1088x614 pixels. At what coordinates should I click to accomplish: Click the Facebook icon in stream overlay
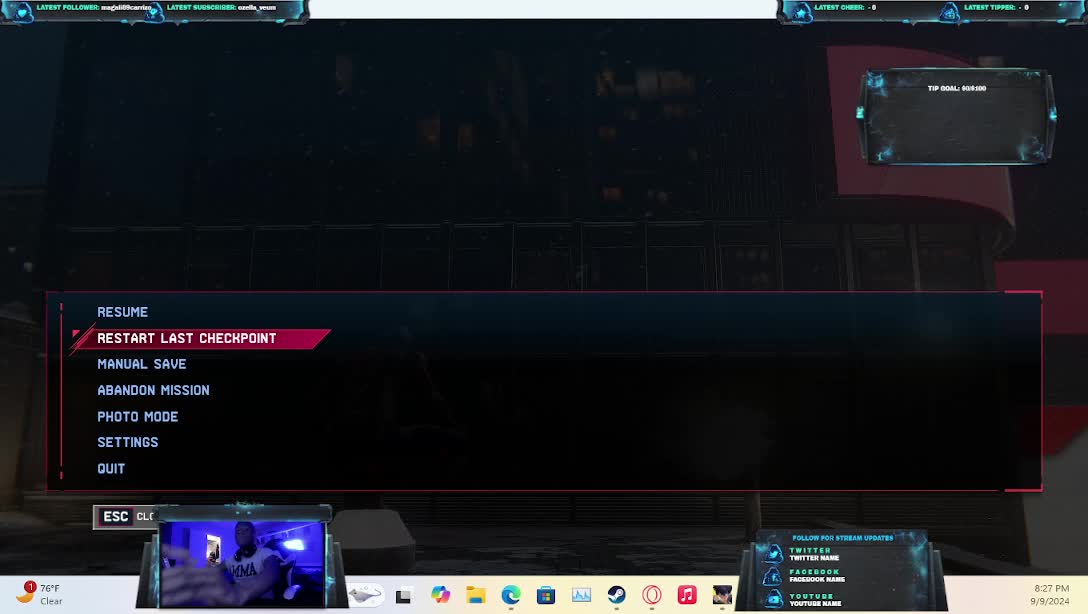pos(772,576)
